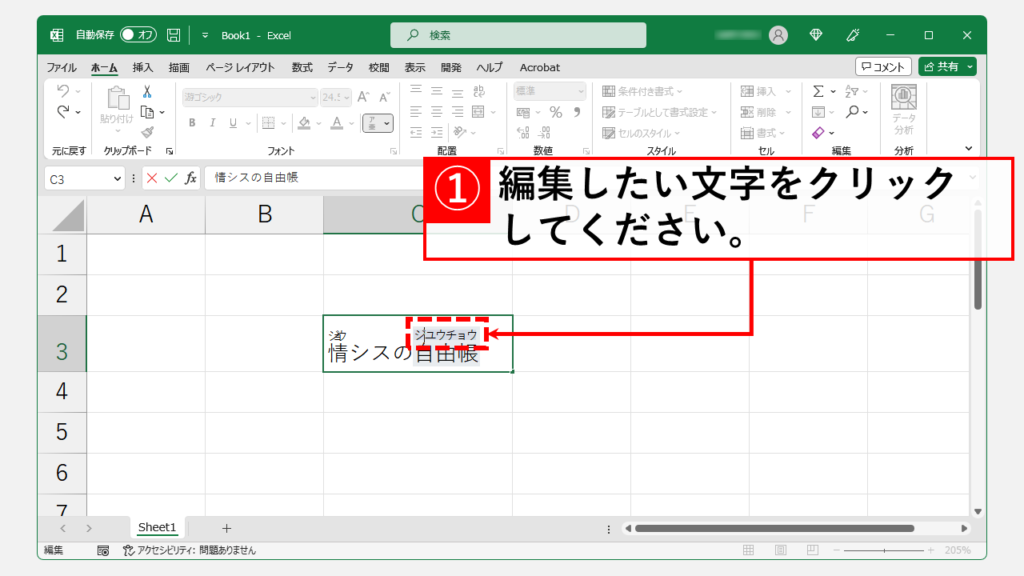The height and width of the screenshot is (576, 1024).
Task: Open Insert Function with the fx icon
Action: coord(190,178)
